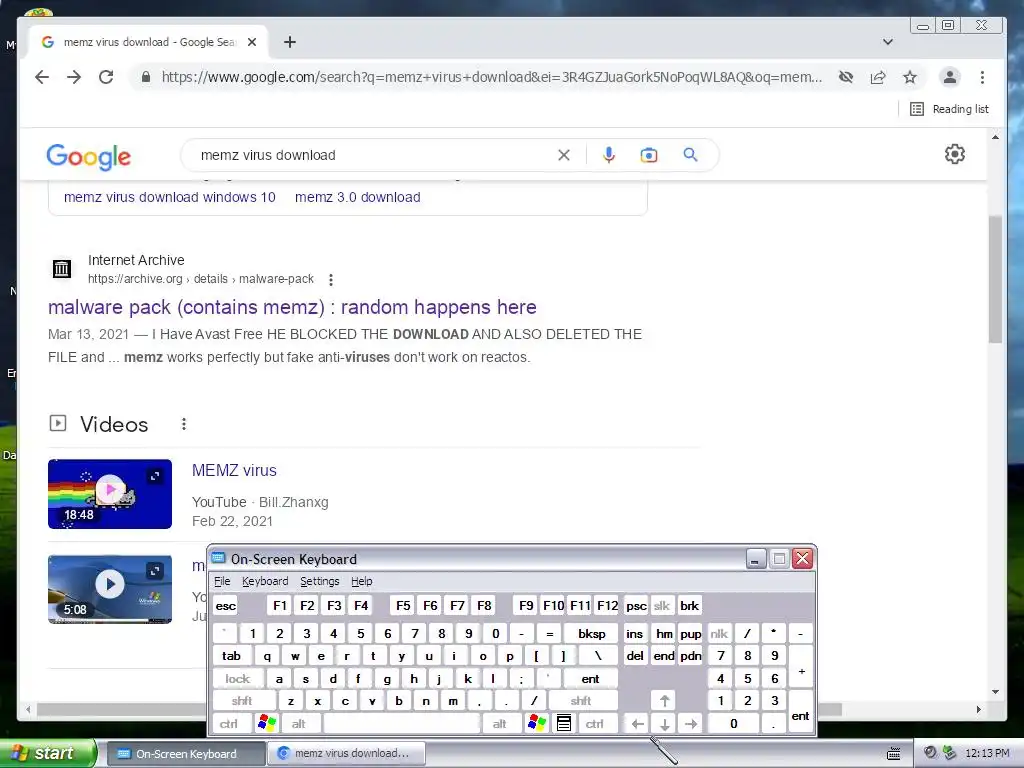Play the 18:48 Nyan cat video thumbnail
This screenshot has width=1024, height=768.
point(110,494)
